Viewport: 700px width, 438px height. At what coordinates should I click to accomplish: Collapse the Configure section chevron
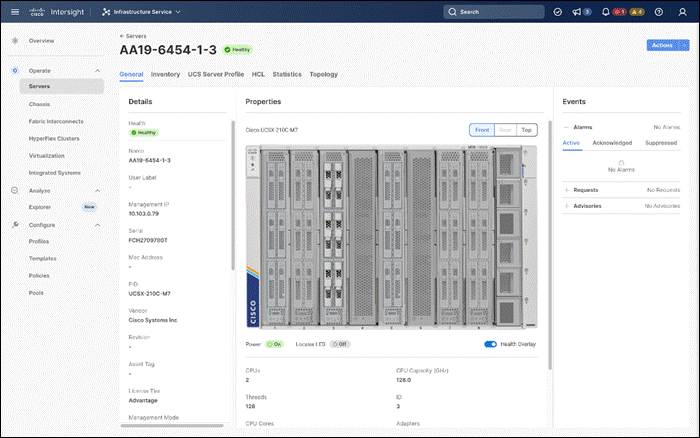97,225
